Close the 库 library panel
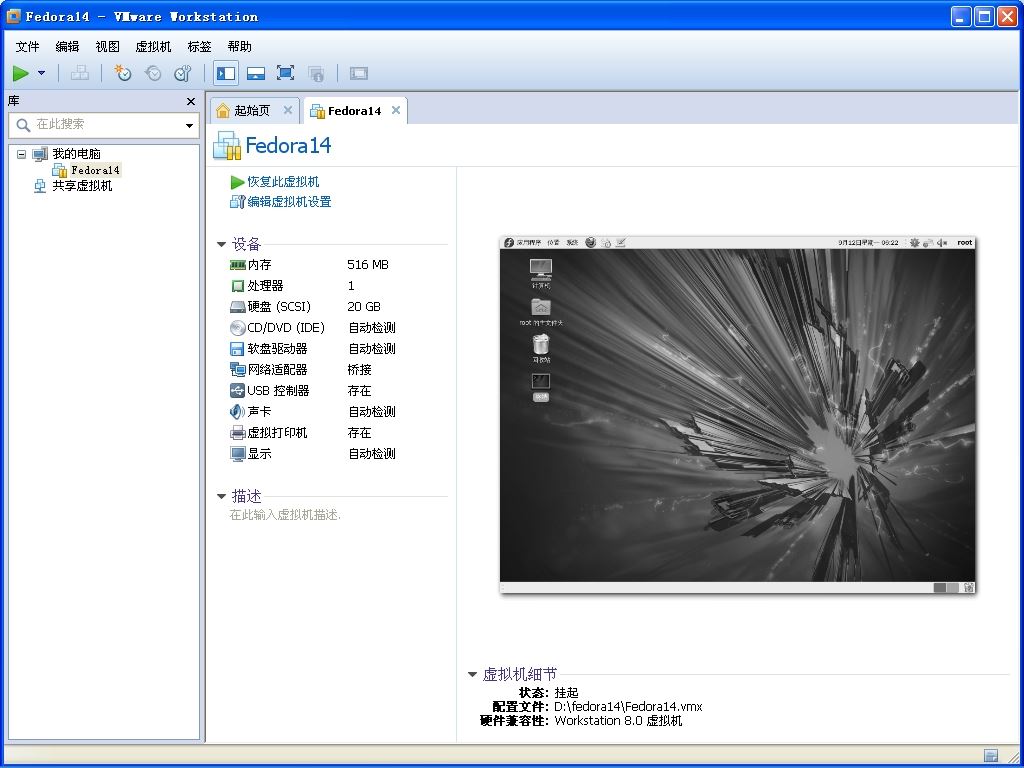This screenshot has width=1024, height=768. click(191, 101)
